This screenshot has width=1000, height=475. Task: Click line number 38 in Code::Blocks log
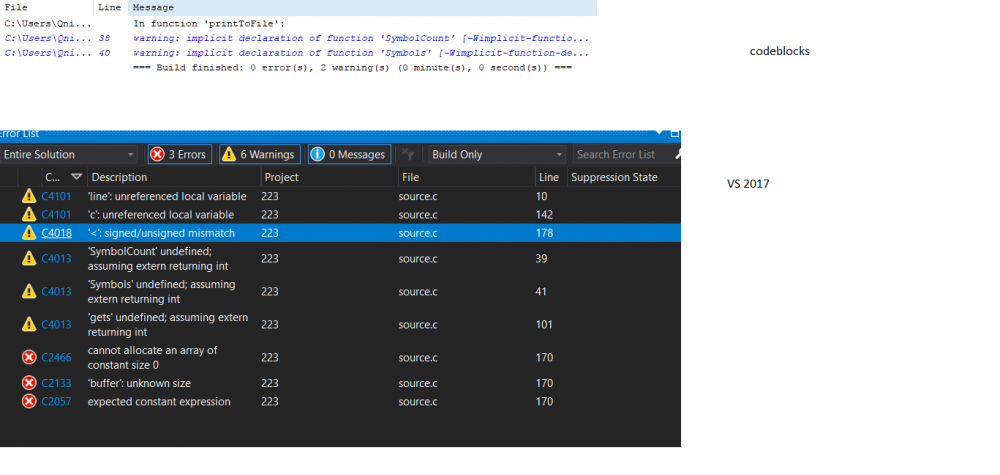pyautogui.click(x=105, y=38)
